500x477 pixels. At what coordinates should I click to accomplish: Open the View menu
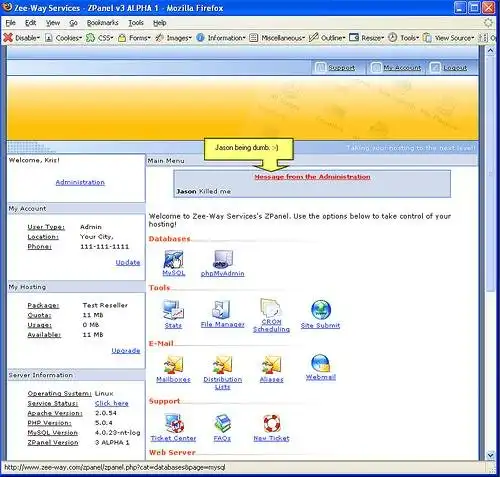53,23
